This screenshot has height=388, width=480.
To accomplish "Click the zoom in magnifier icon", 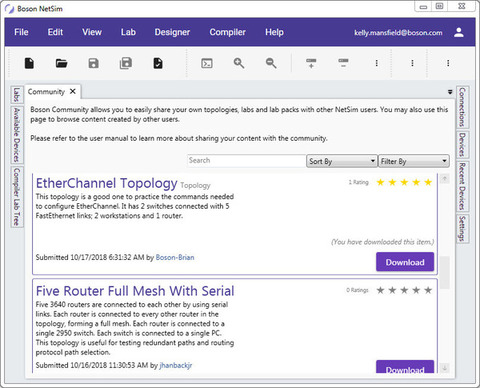I will tap(239, 63).
